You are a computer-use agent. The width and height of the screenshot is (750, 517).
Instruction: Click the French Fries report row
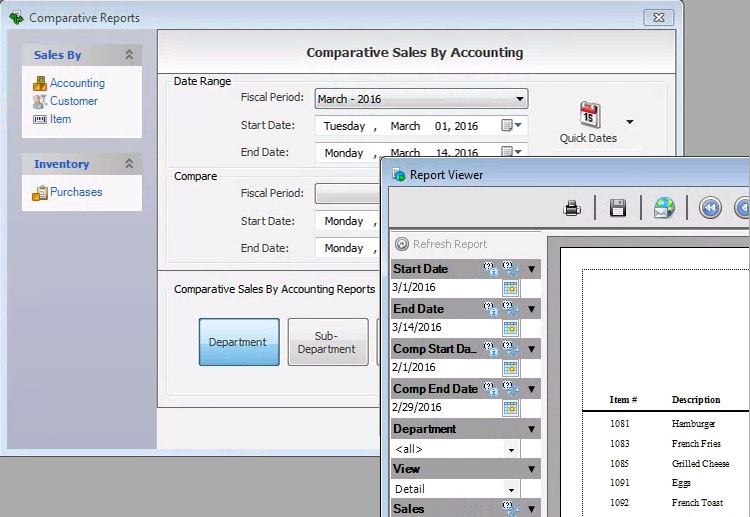coord(666,444)
